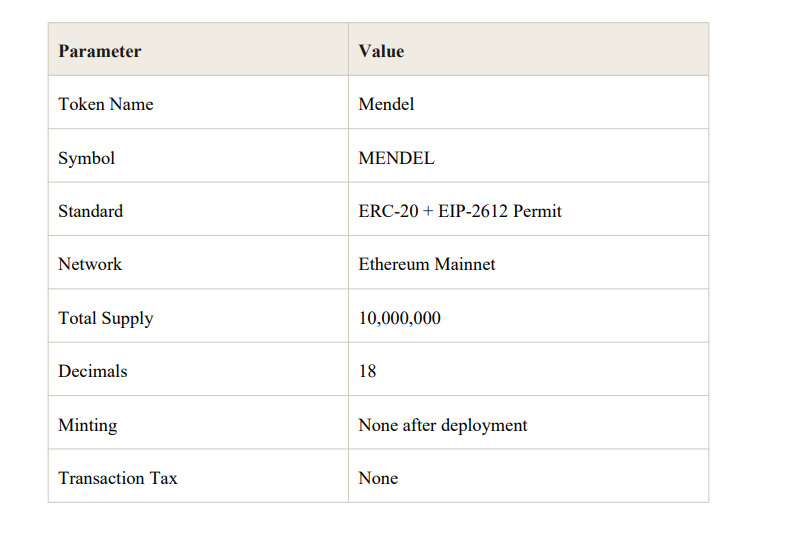
Task: Select the "18" decimals value
Action: pyautogui.click(x=367, y=371)
